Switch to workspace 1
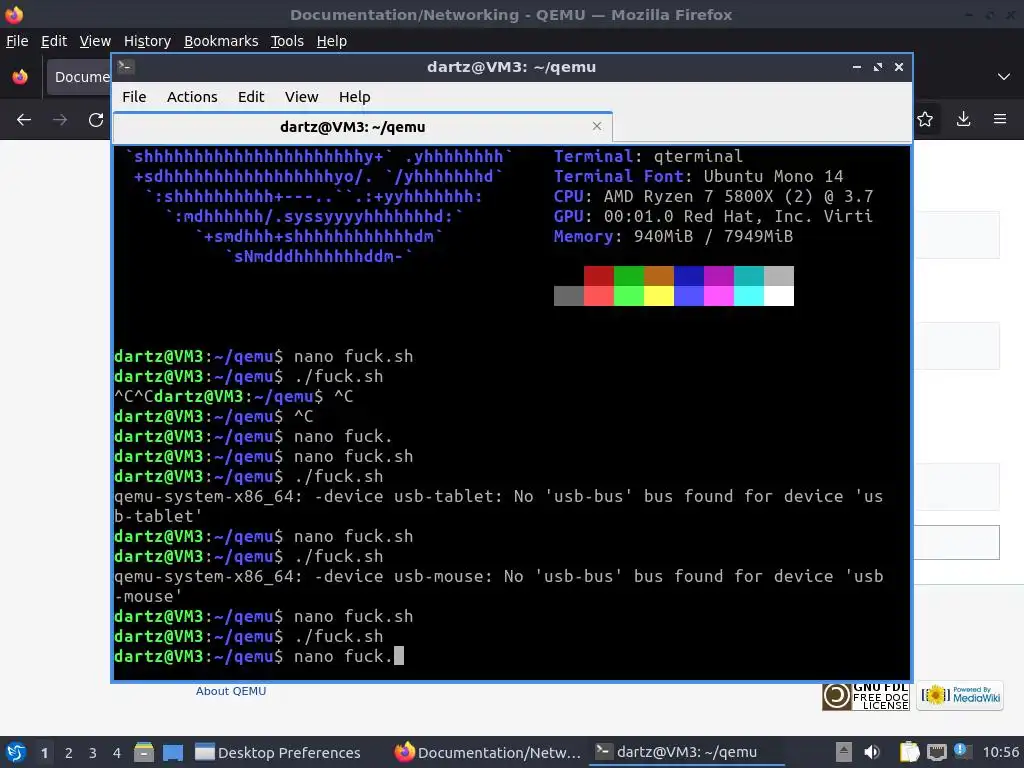1024x768 pixels. (x=44, y=753)
